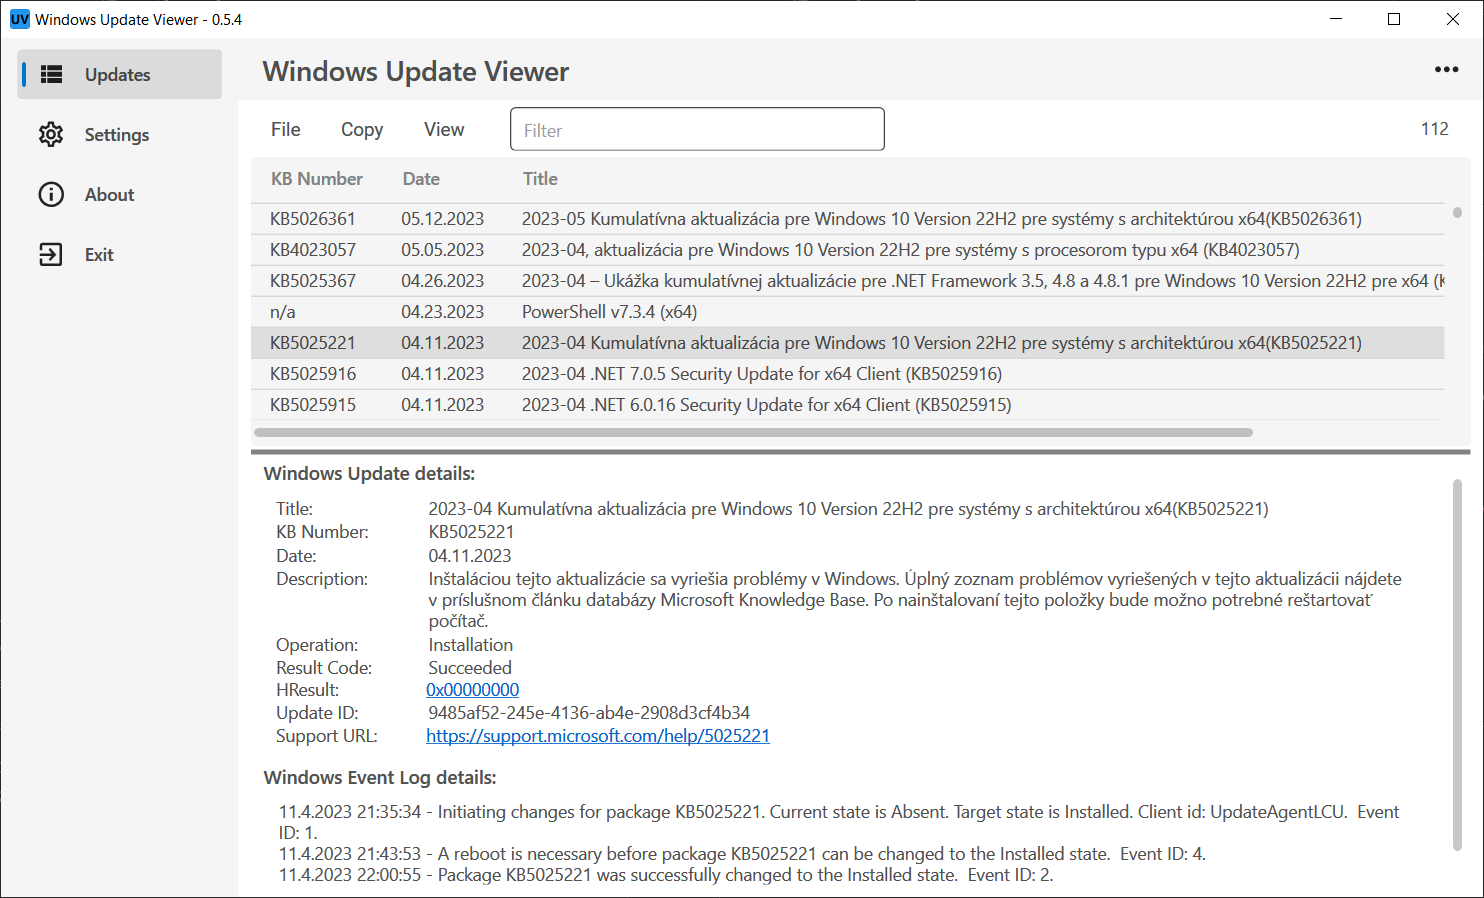This screenshot has width=1484, height=898.
Task: Click the Exit door arrow icon
Action: (51, 255)
